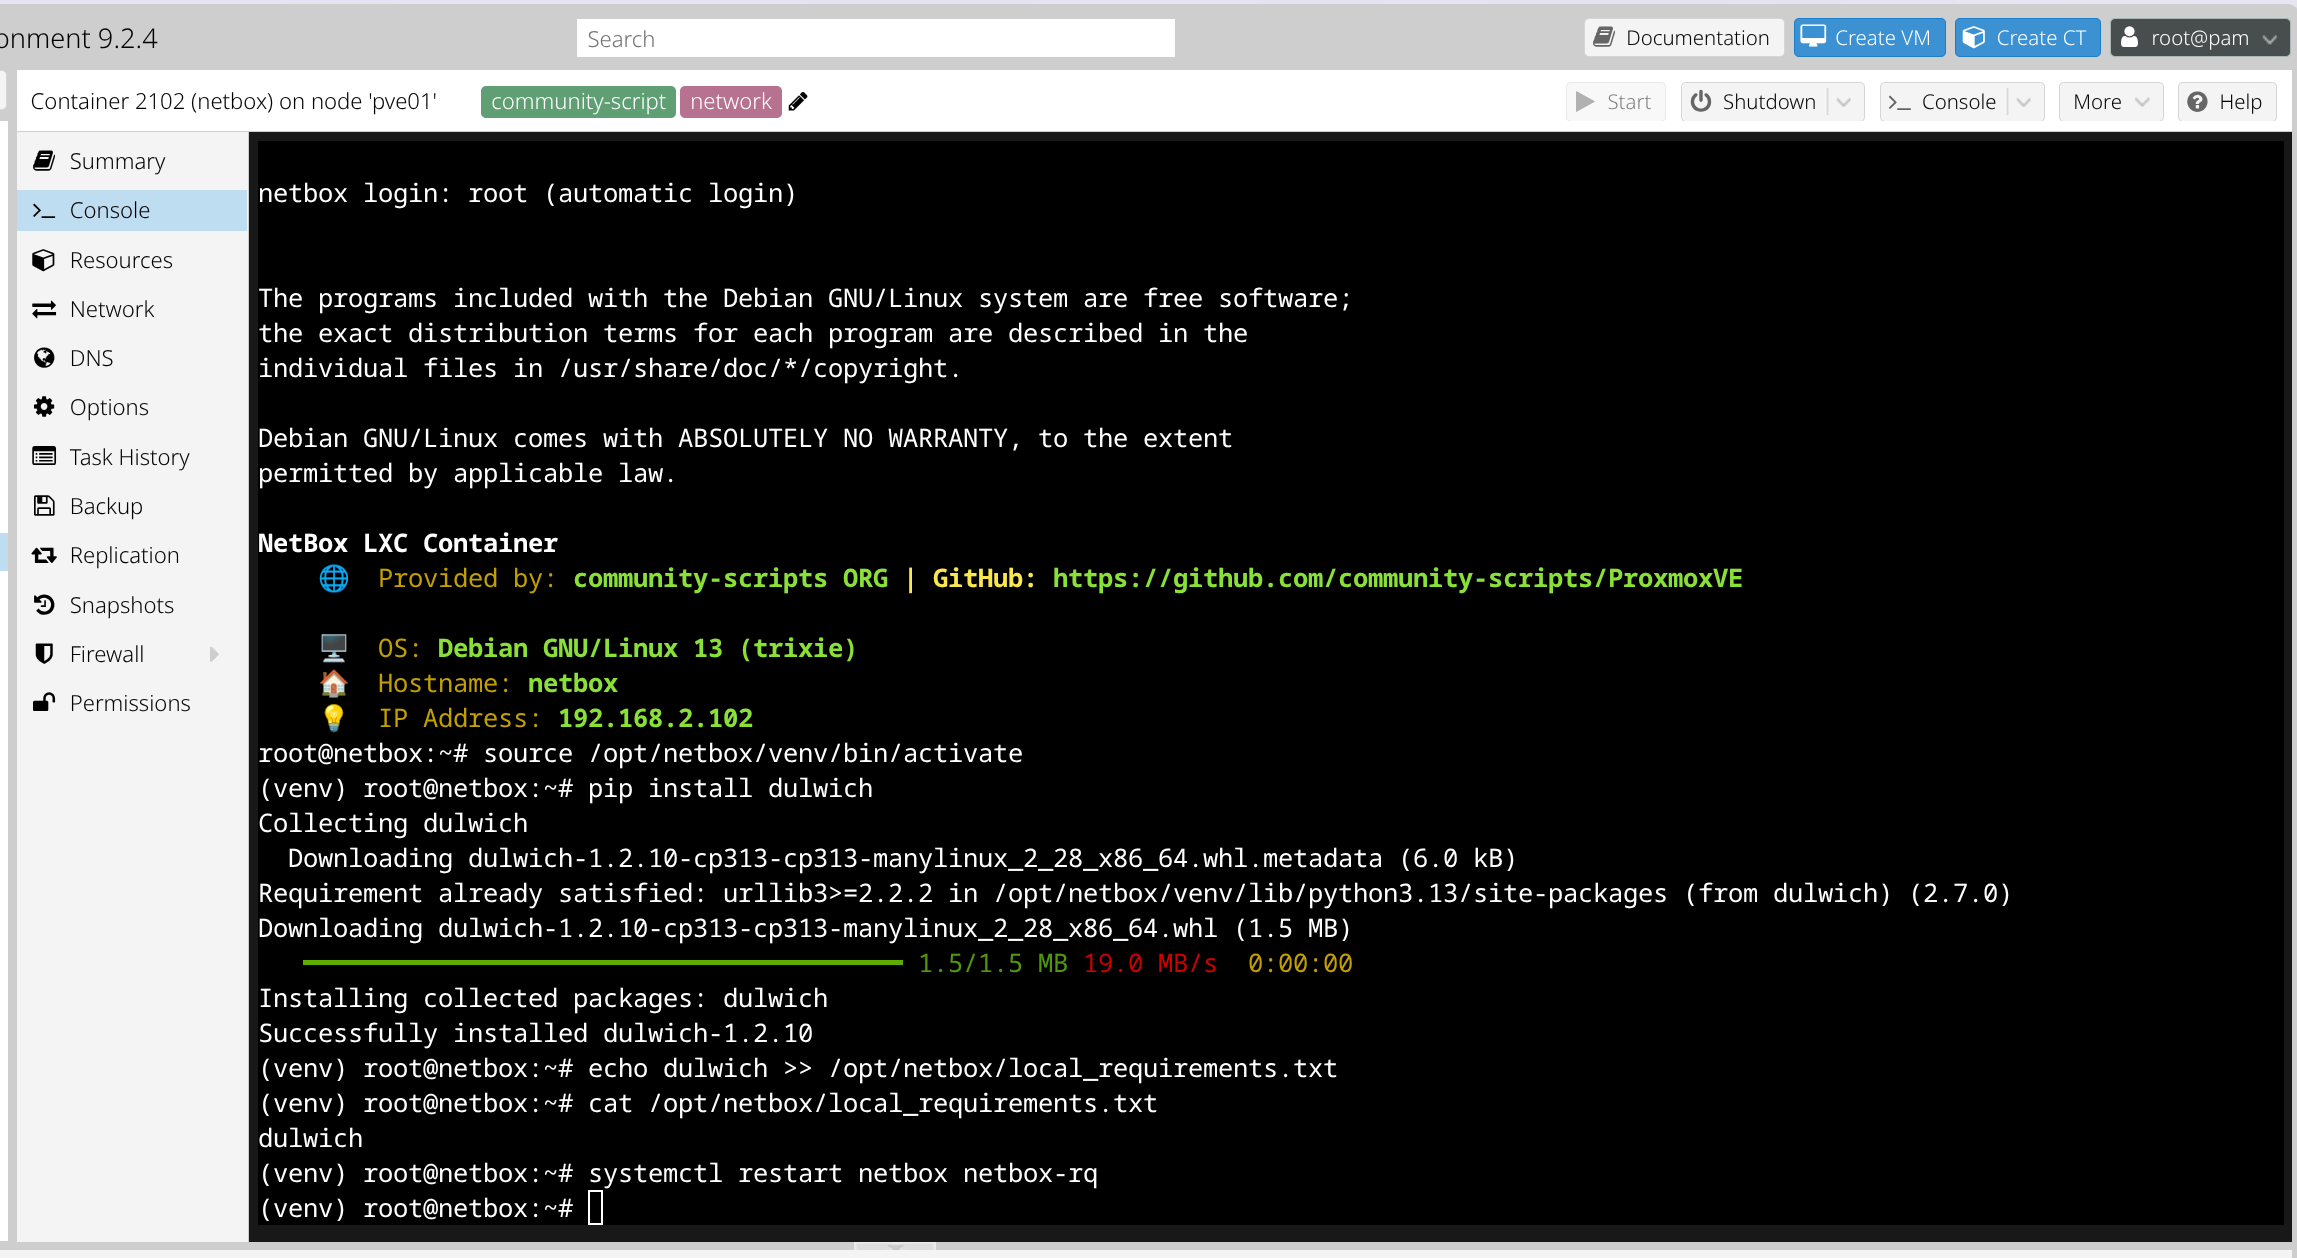Open the Options section
Viewport: 2297px width, 1258px height.
pos(132,407)
